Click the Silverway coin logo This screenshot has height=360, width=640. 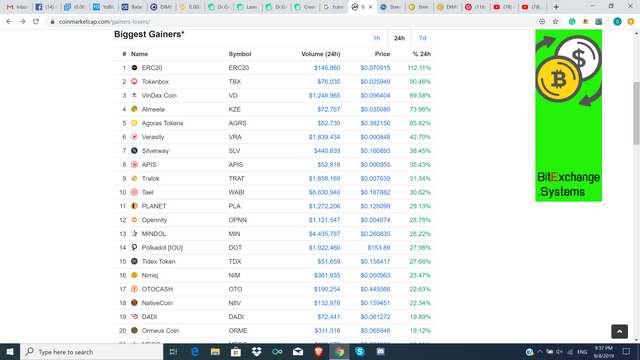click(x=134, y=151)
